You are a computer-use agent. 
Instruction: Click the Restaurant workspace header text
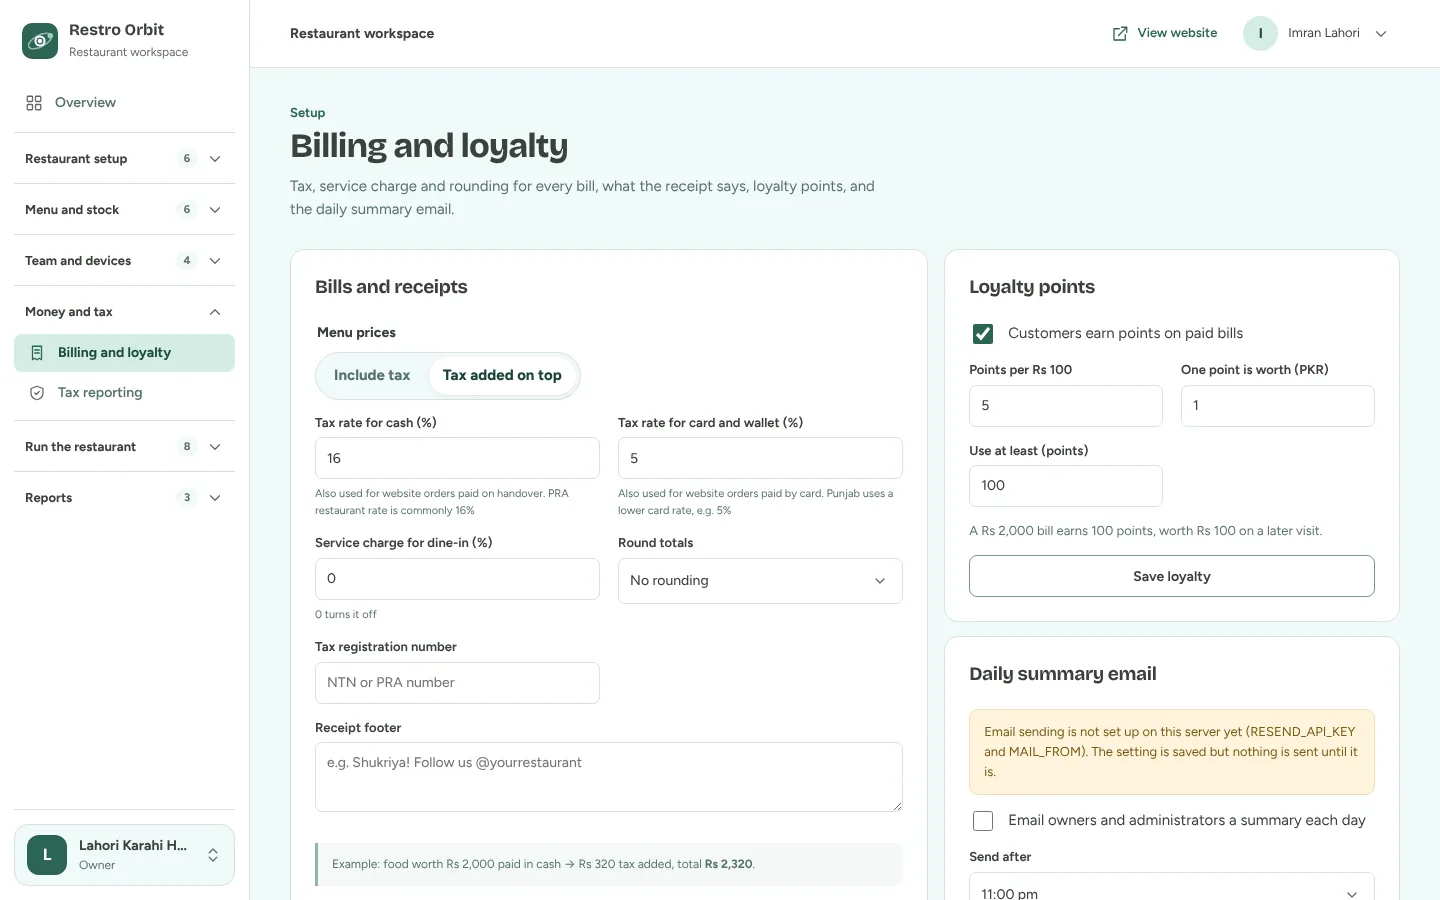click(362, 34)
